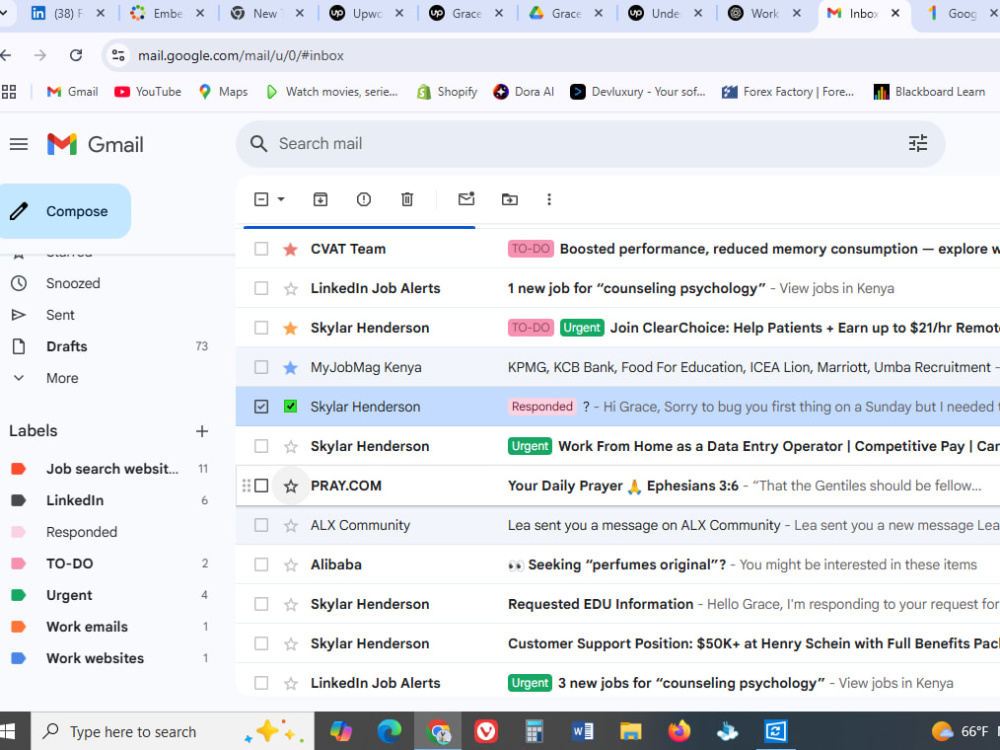Check the ALX Community email checkbox

coord(261,525)
